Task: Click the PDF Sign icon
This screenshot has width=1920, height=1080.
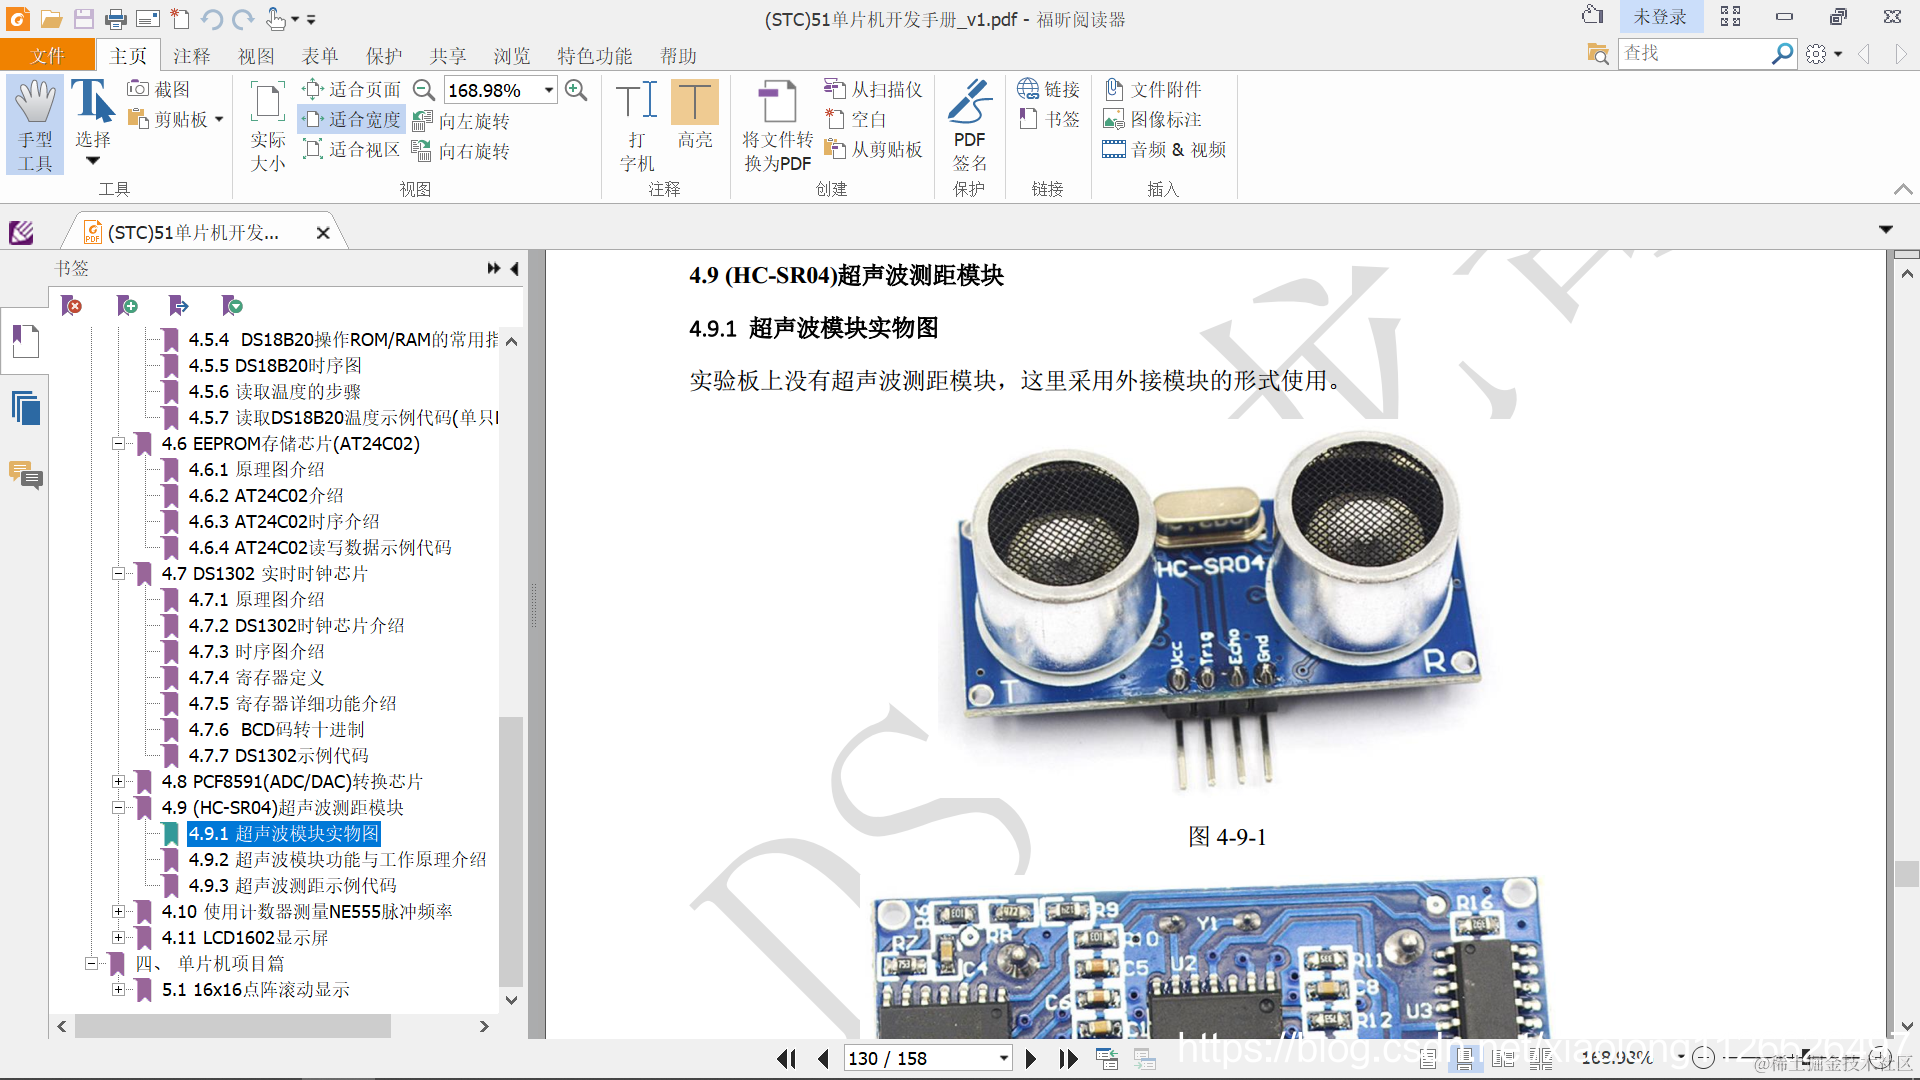Action: point(968,124)
